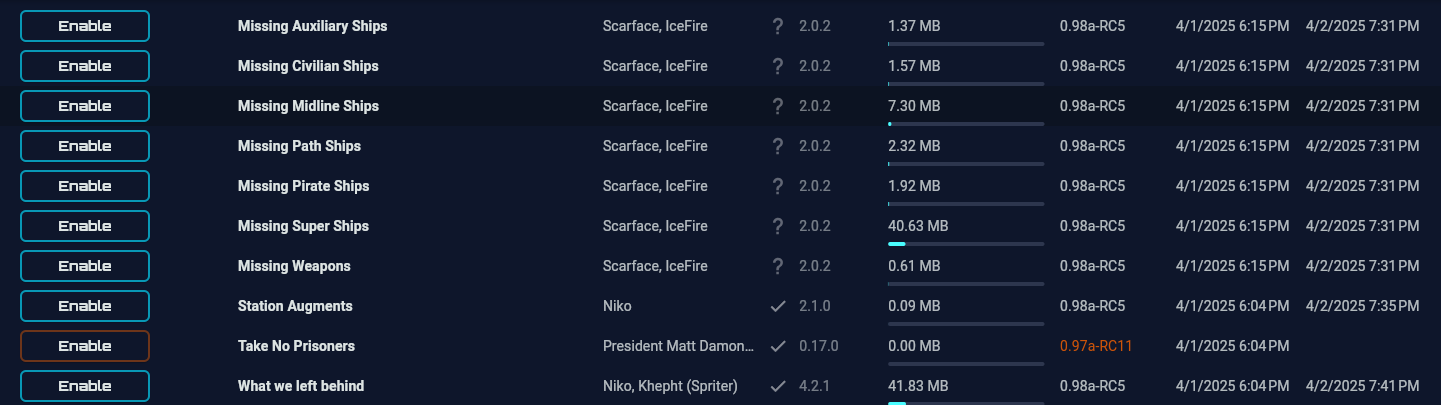The image size is (1441, 405).
Task: Select the Missing Super Ships mod name
Action: pos(303,226)
